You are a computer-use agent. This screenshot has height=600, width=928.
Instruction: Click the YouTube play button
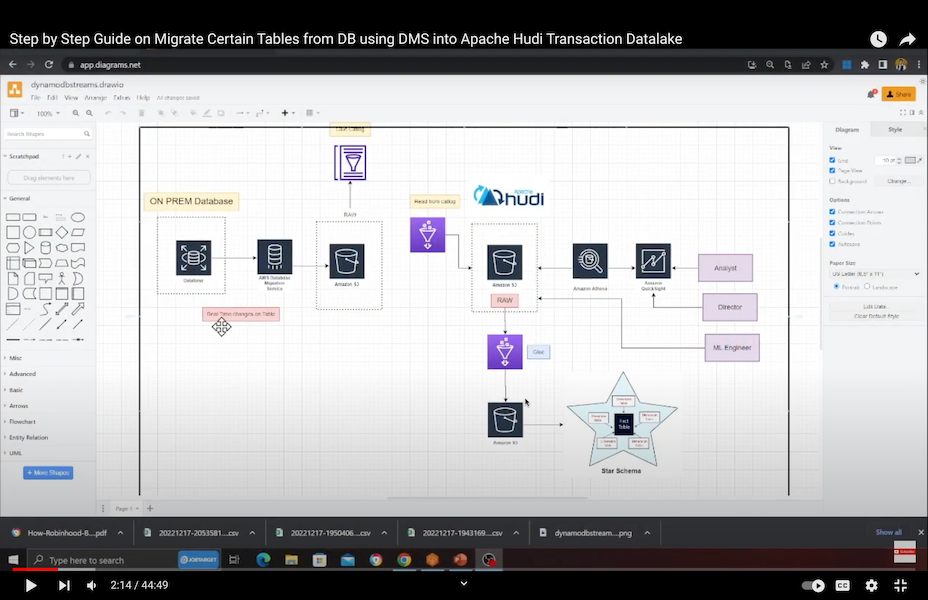(31, 585)
